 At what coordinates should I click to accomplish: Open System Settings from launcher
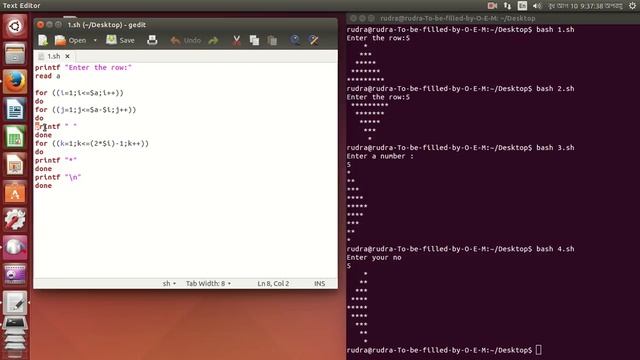pos(15,220)
